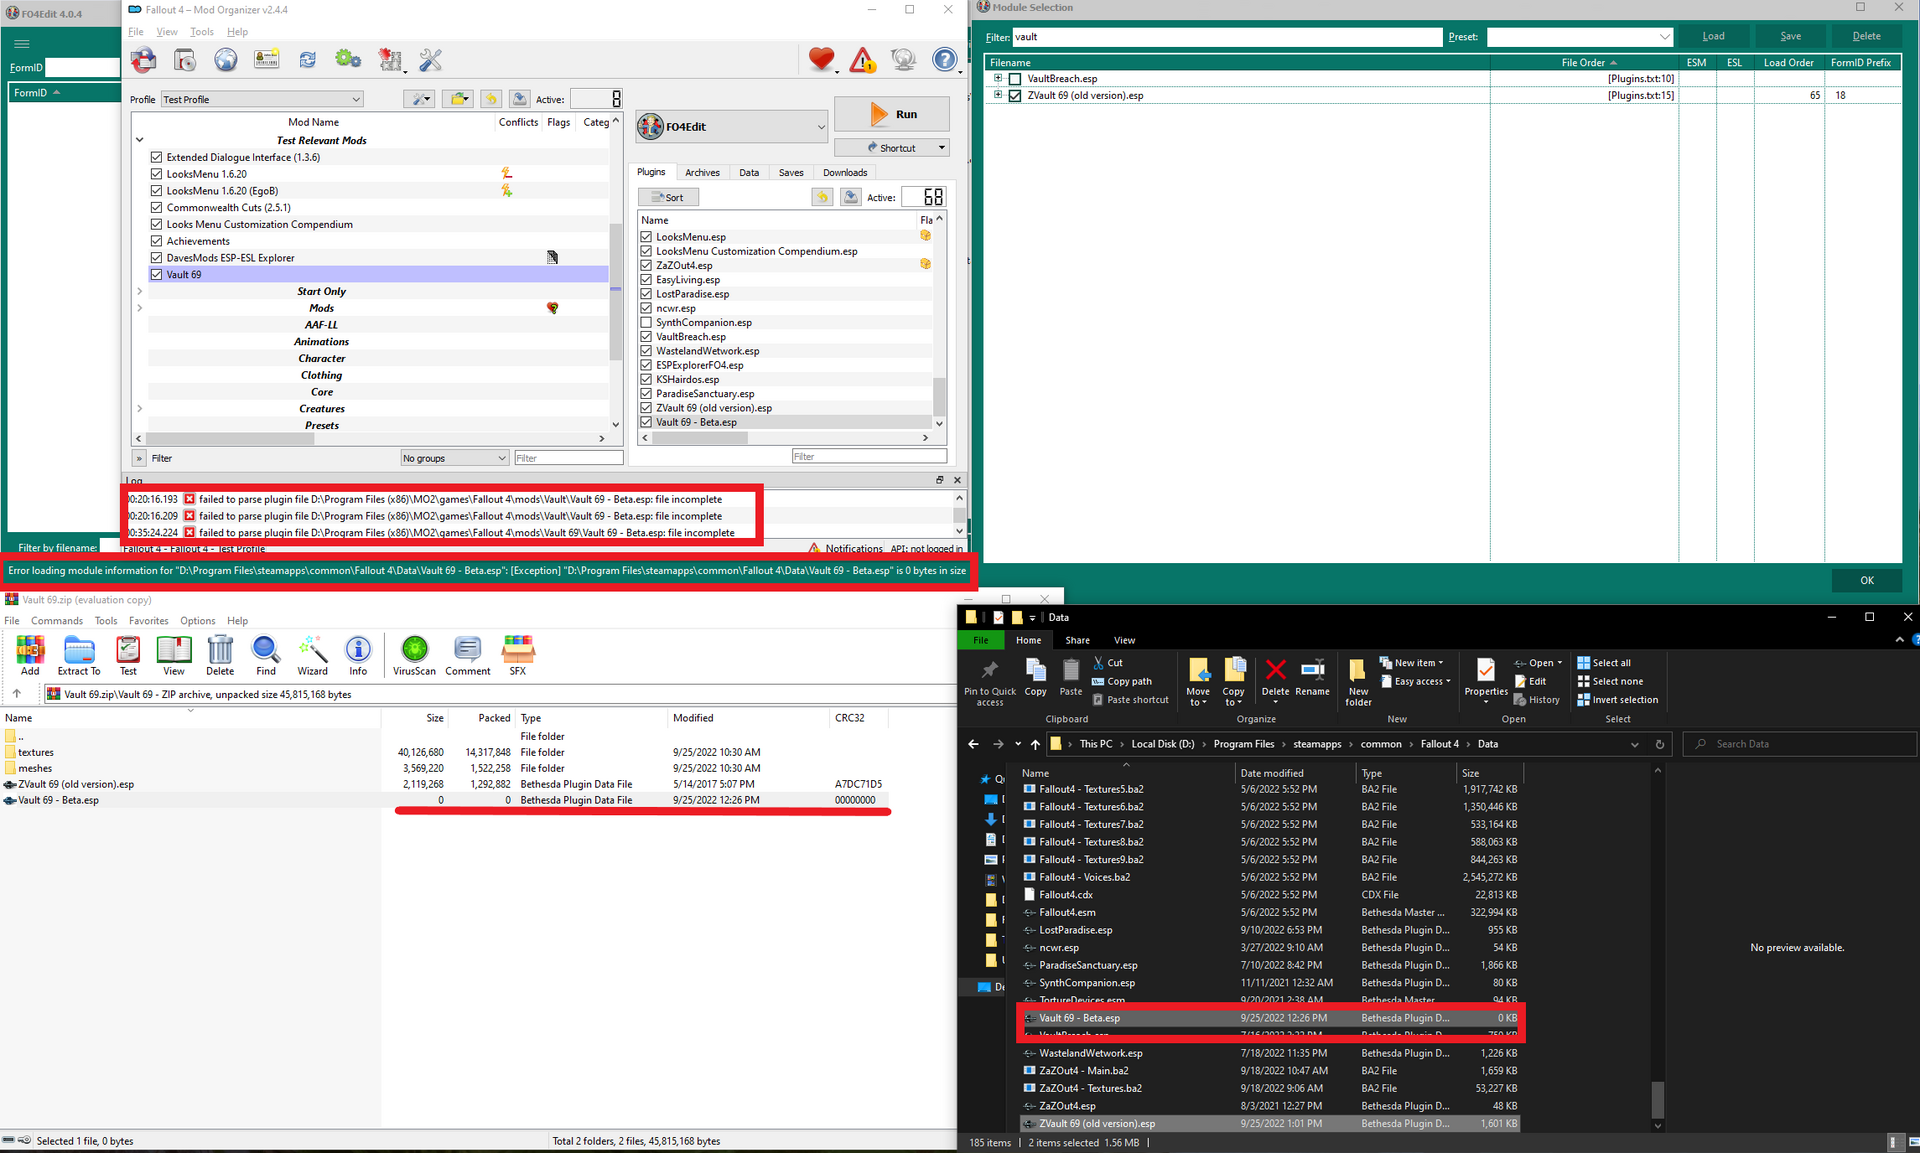Switch to the Archives tab
Screen dimensions: 1920x1153
pyautogui.click(x=702, y=172)
